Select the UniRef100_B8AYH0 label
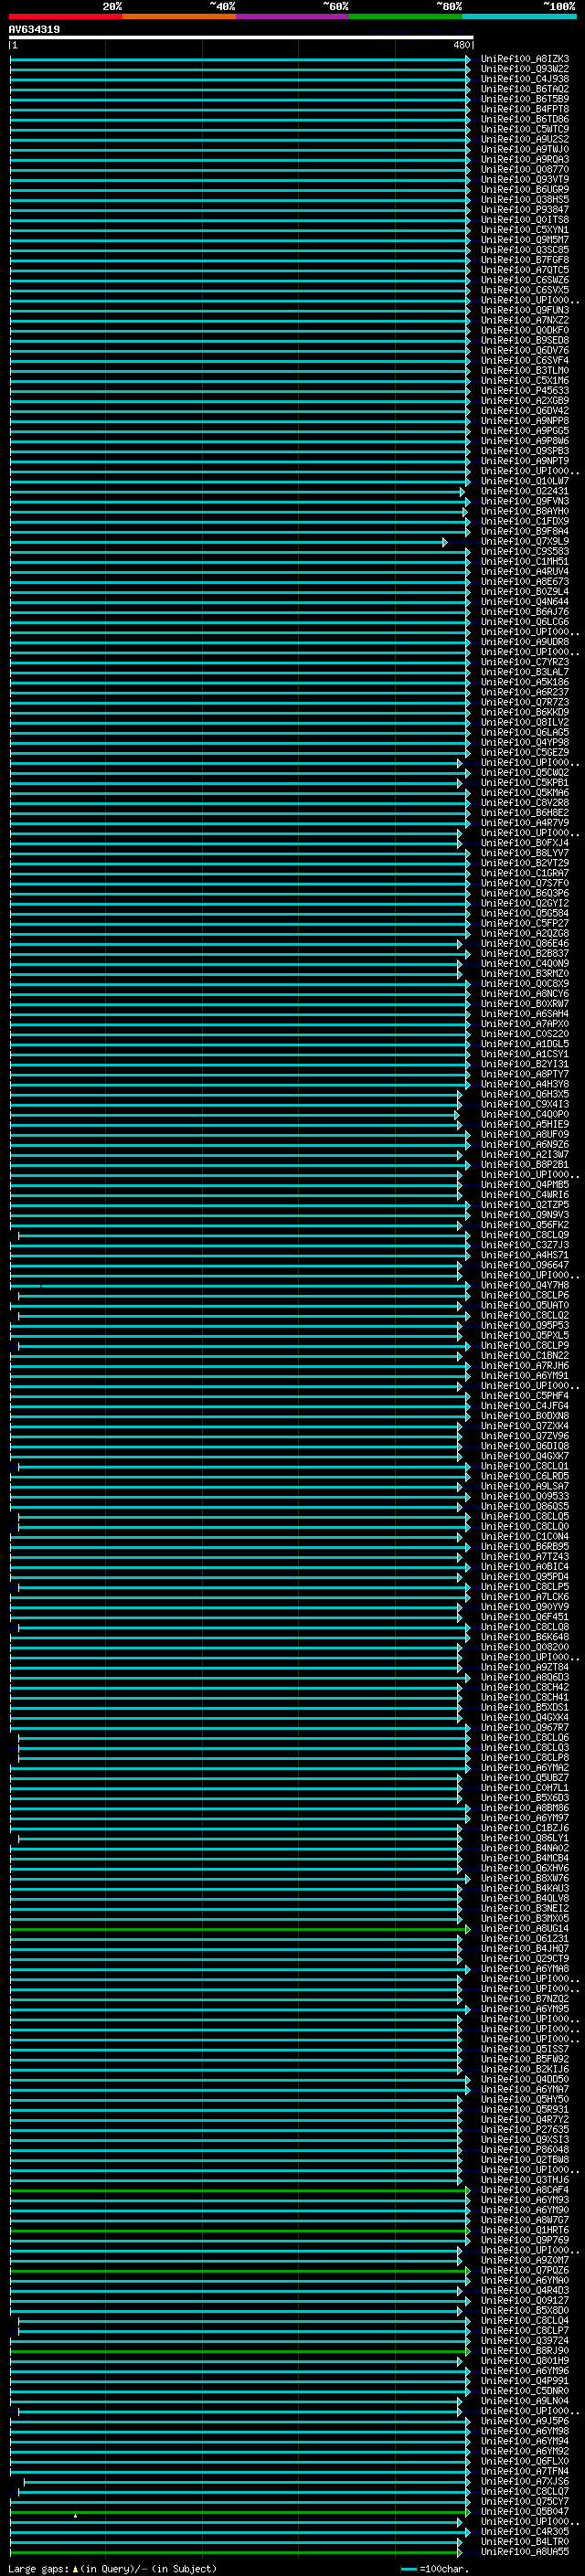Viewport: 585px width, 2576px height. [x=525, y=511]
